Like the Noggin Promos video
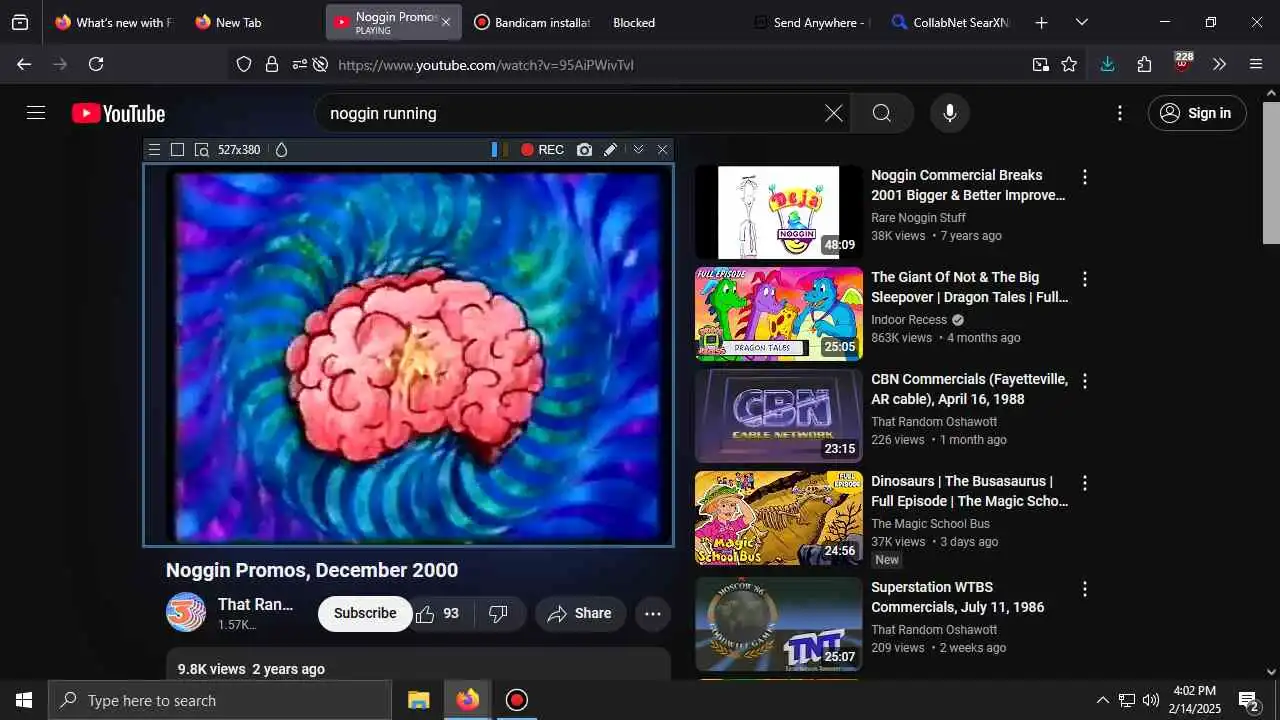 pos(438,613)
